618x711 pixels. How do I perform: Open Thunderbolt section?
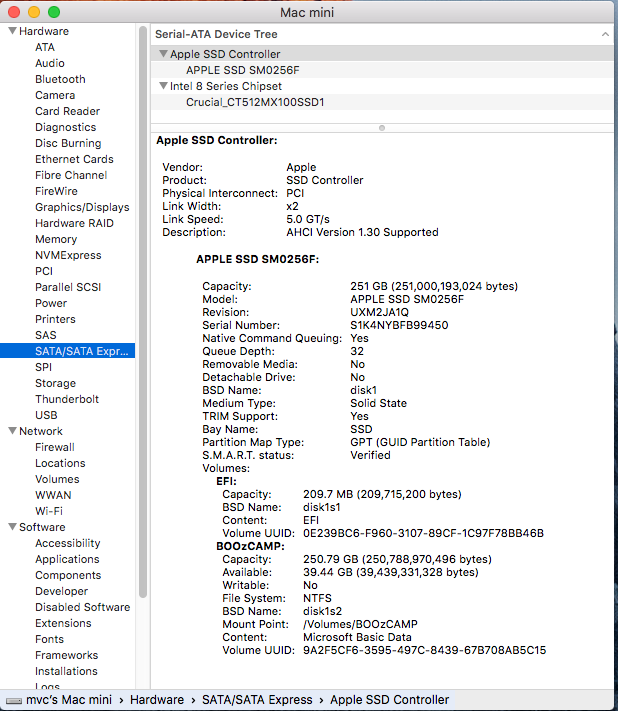coord(67,399)
